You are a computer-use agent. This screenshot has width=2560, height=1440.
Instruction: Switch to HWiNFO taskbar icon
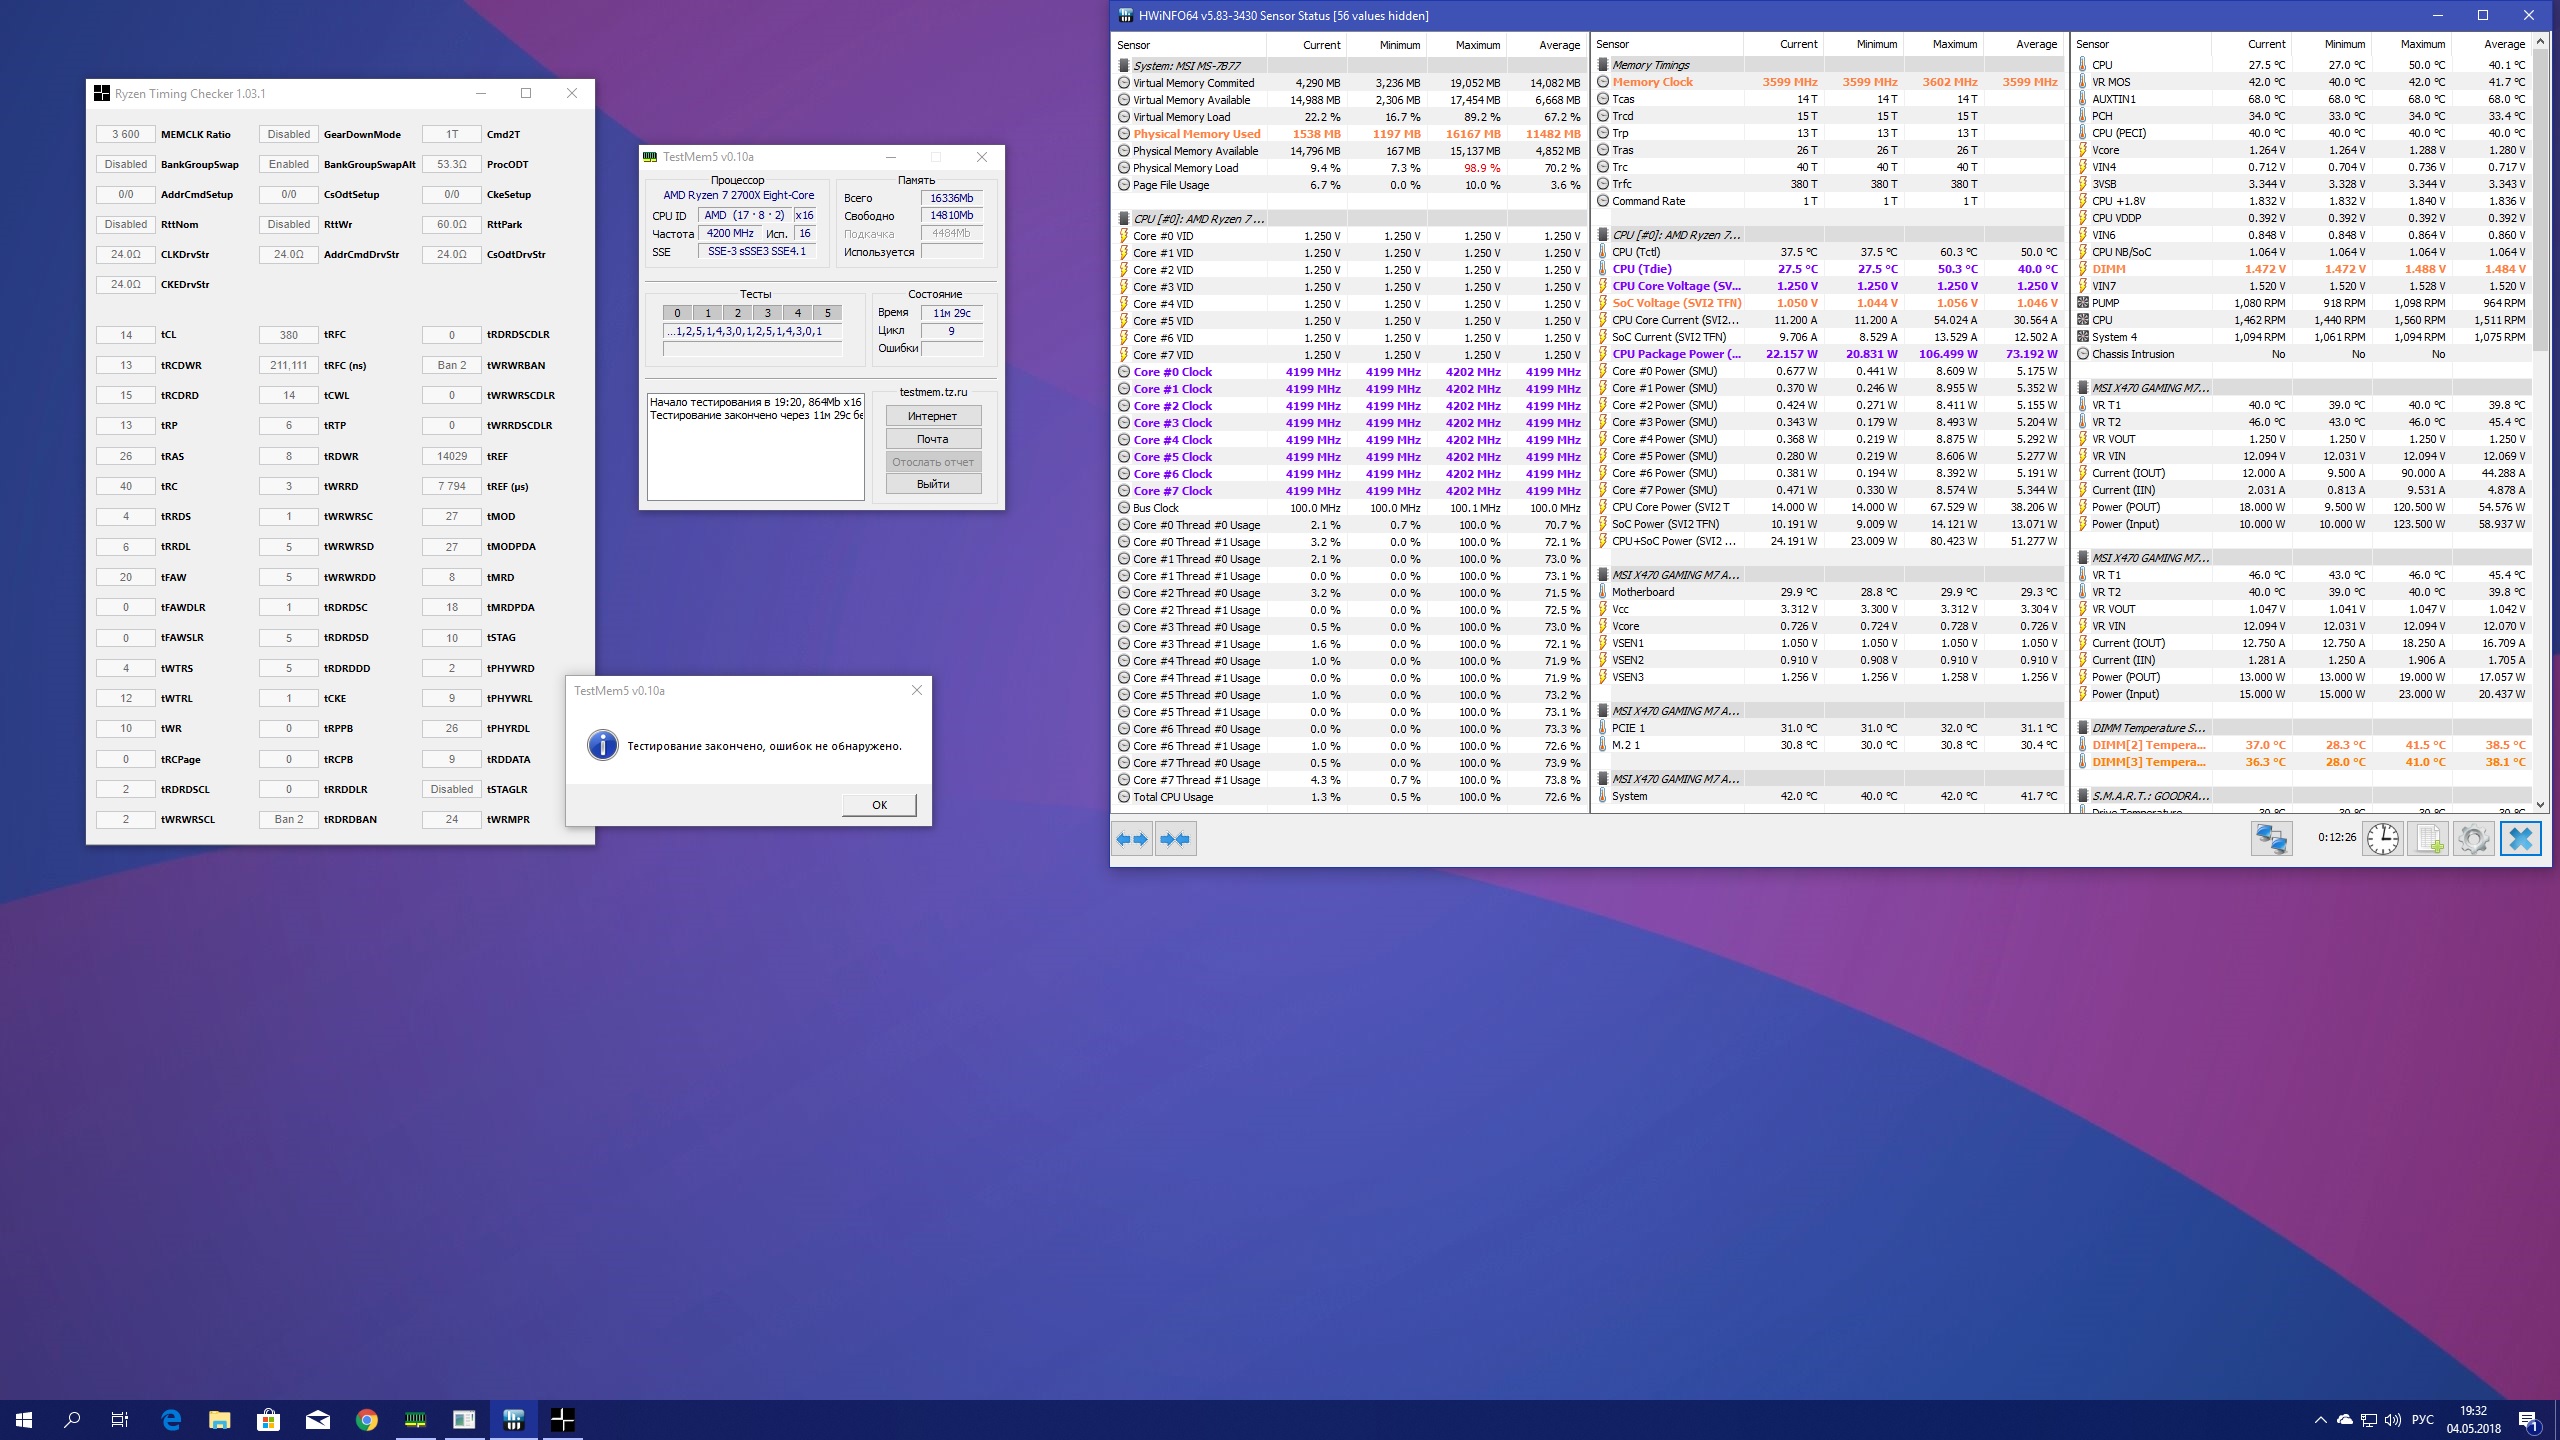pos(514,1419)
